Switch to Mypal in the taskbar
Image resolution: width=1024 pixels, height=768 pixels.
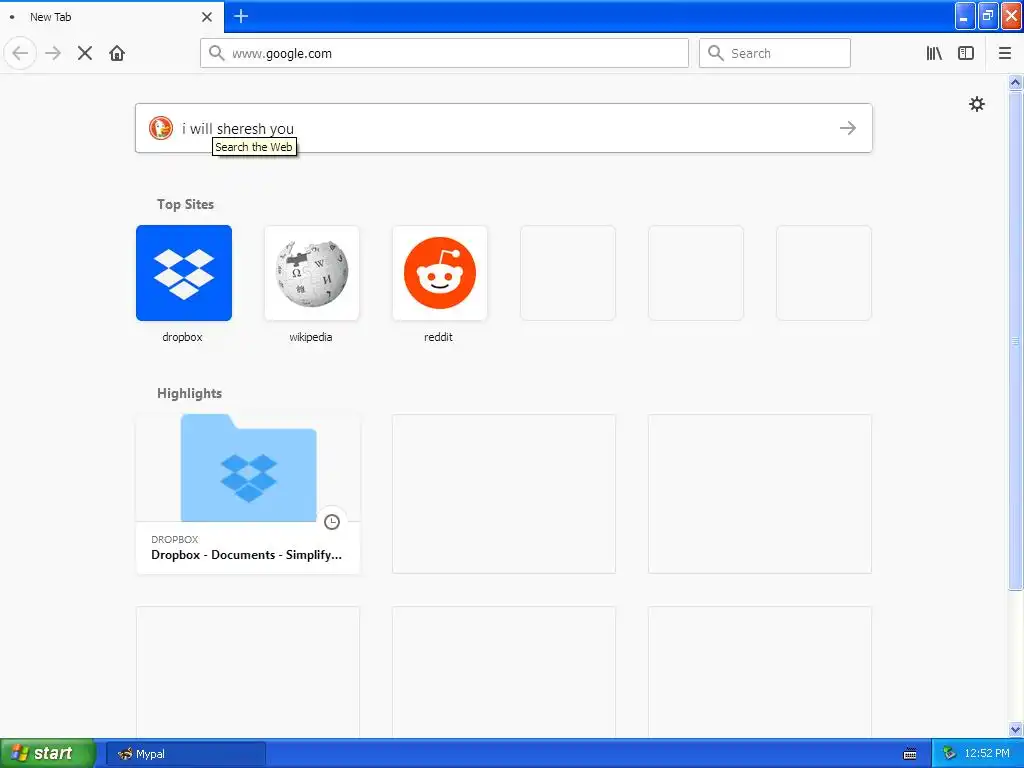click(185, 754)
